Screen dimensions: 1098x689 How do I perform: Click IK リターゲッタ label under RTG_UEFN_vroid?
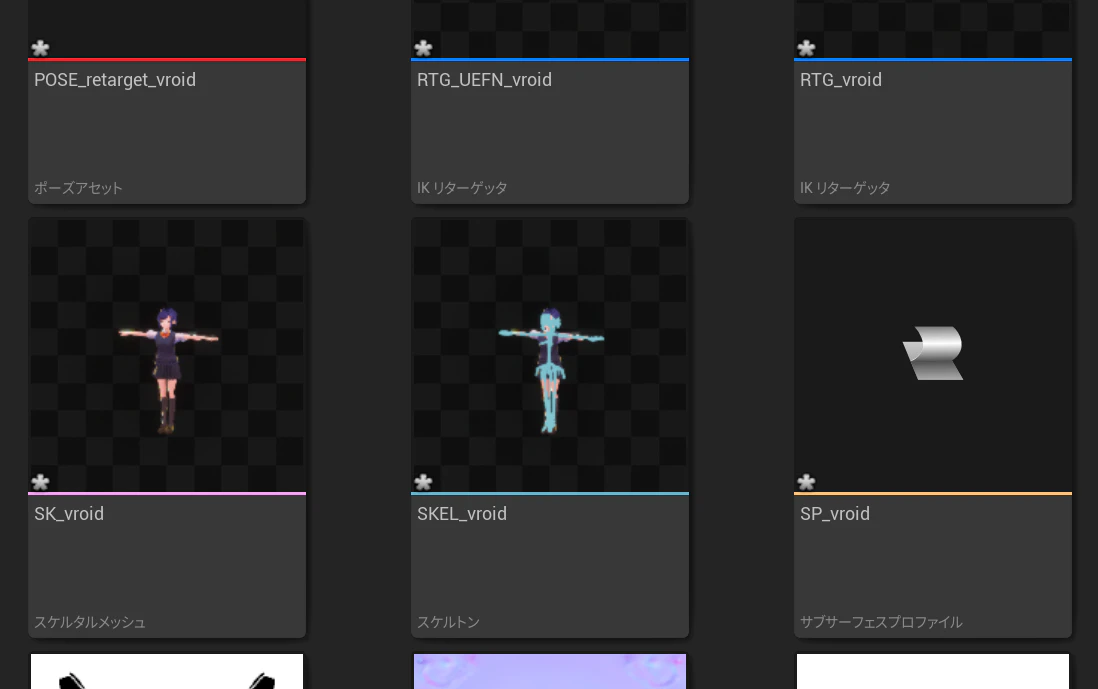[x=462, y=188]
